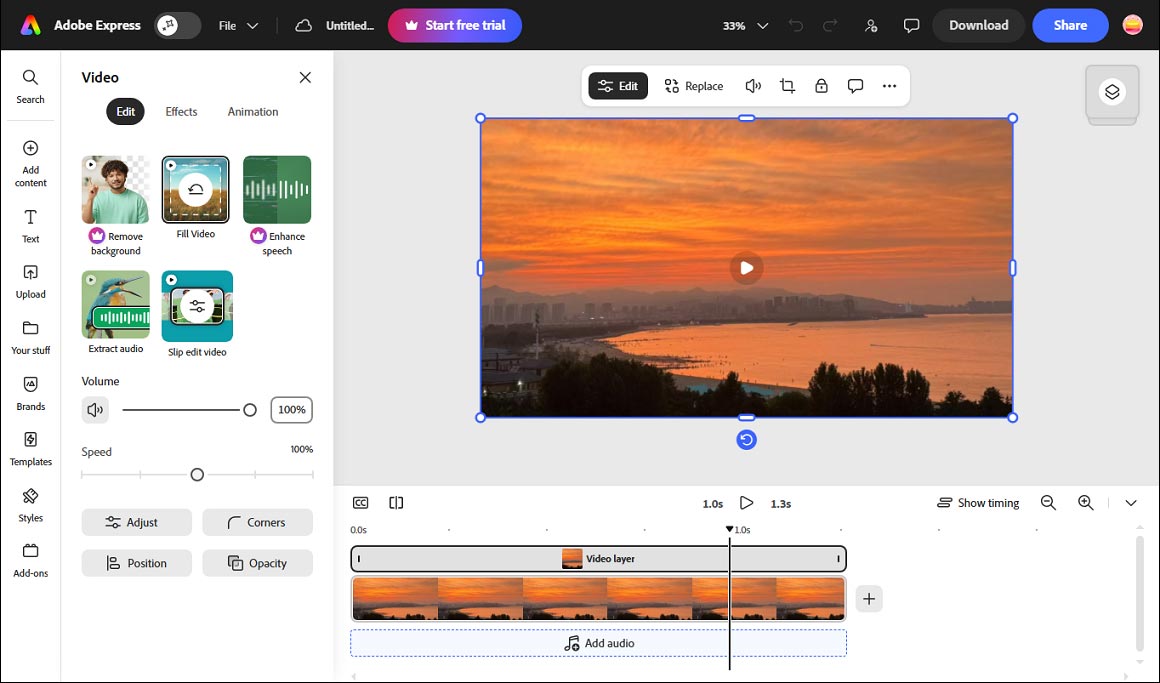
Task: Open the invite collaborators icon
Action: coord(871,25)
